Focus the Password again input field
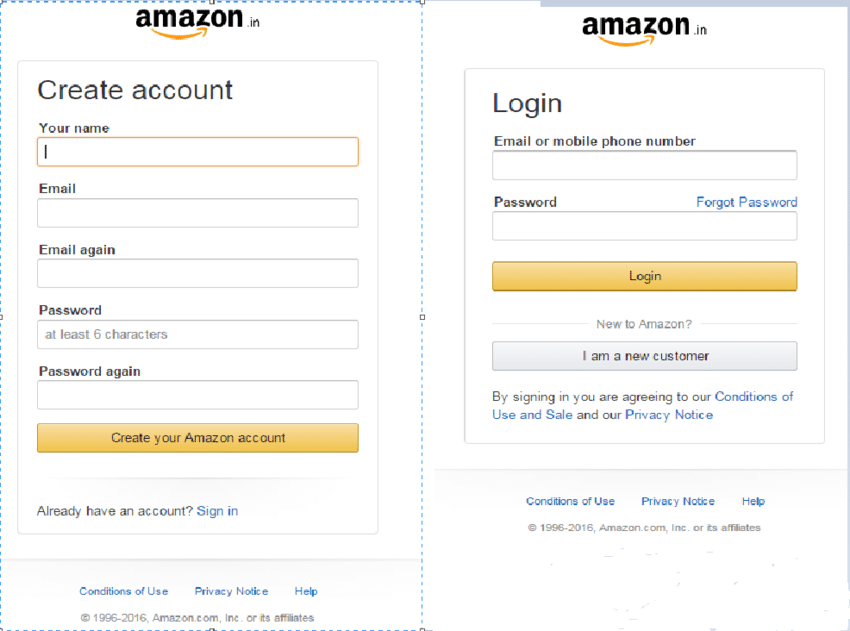The image size is (850, 631). (x=197, y=395)
